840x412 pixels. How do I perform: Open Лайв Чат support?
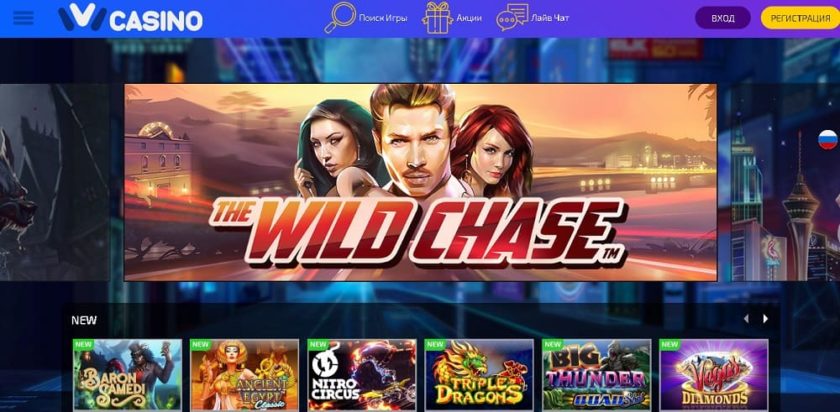pyautogui.click(x=550, y=18)
